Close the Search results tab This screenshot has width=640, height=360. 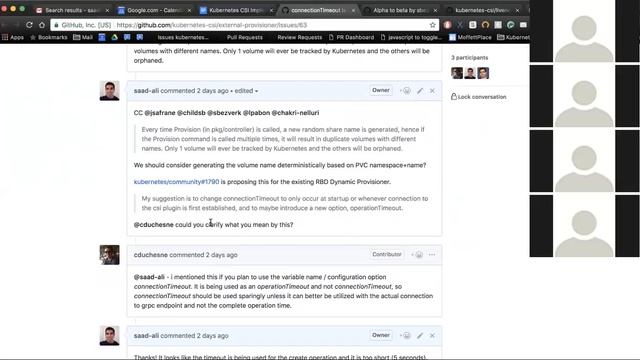click(107, 10)
